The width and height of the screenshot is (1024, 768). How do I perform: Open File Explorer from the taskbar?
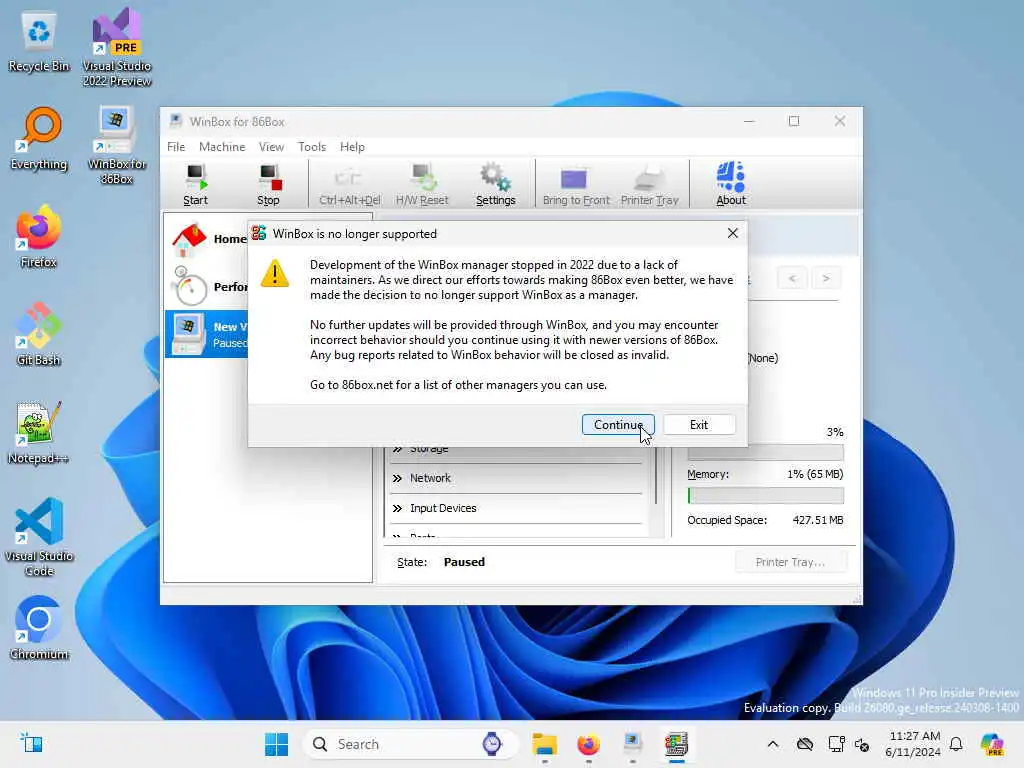pos(544,744)
